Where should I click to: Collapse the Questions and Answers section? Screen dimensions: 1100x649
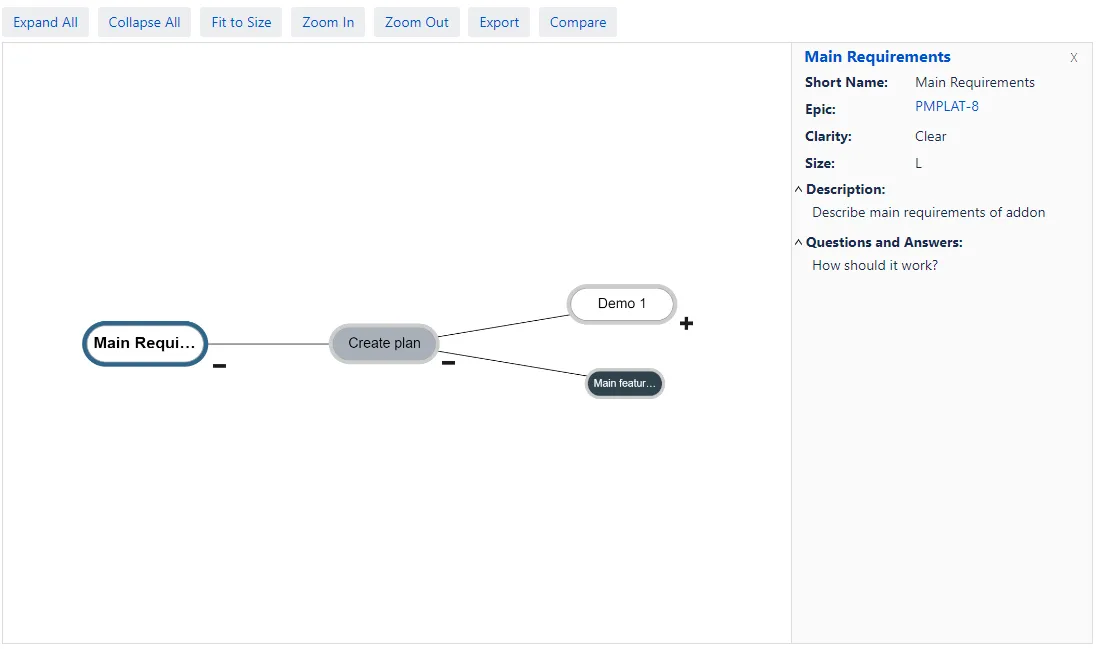coord(798,243)
